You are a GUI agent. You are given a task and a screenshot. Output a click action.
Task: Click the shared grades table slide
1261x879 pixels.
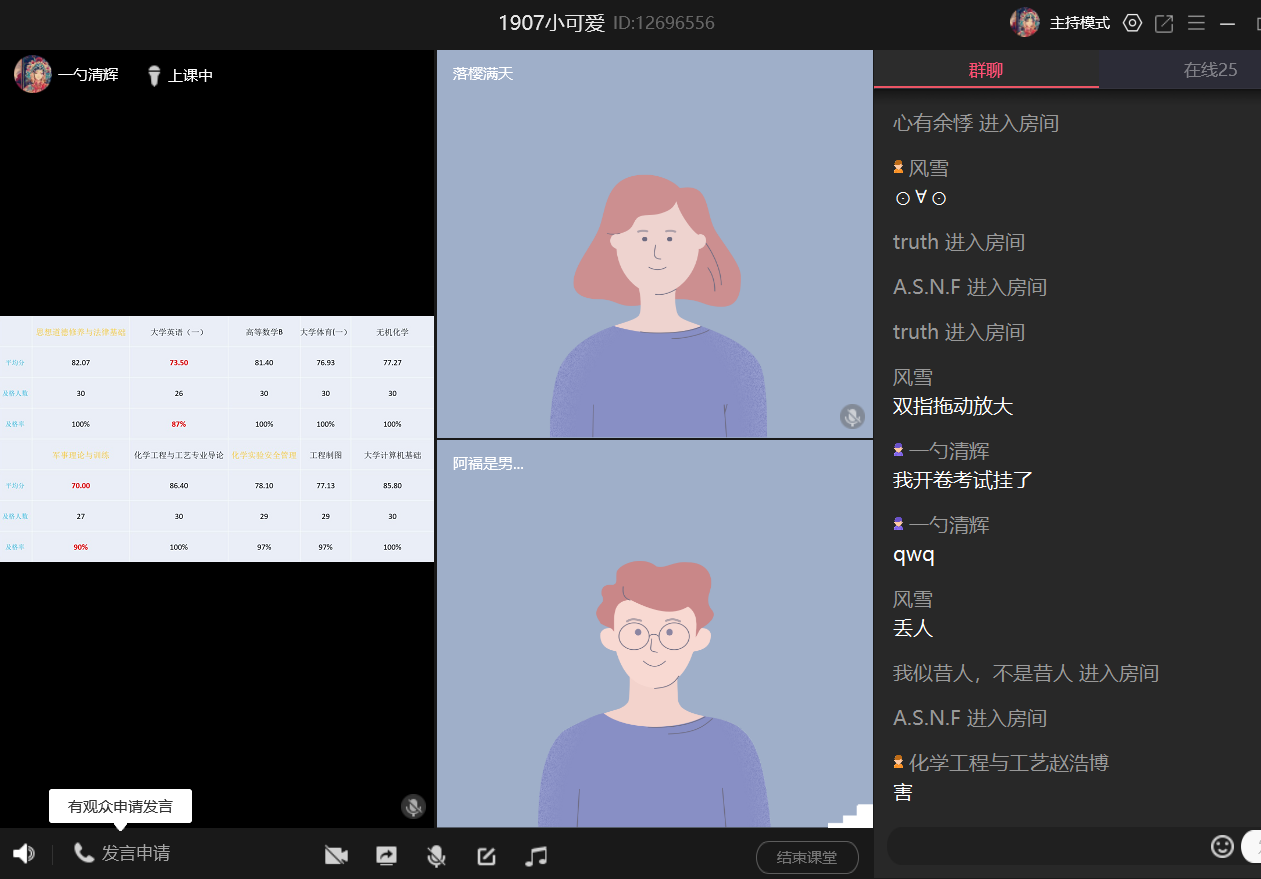(217, 439)
